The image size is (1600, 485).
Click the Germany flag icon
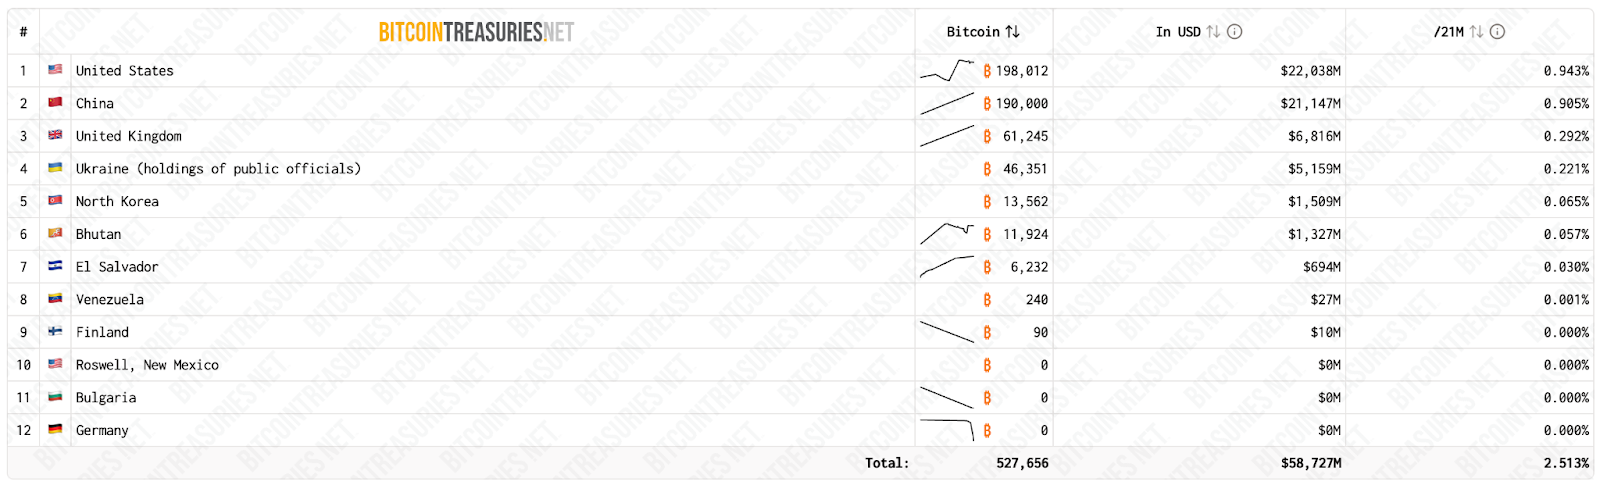point(55,429)
